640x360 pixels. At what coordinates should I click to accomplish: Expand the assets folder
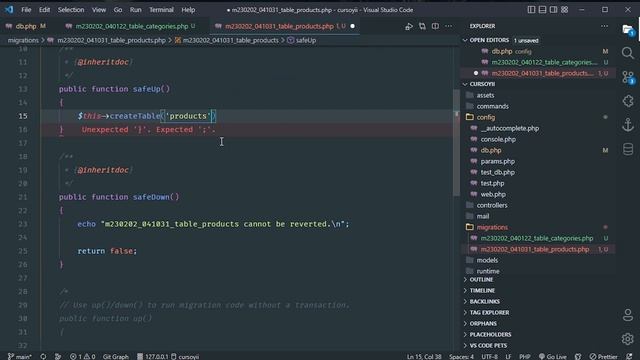click(x=538, y=95)
